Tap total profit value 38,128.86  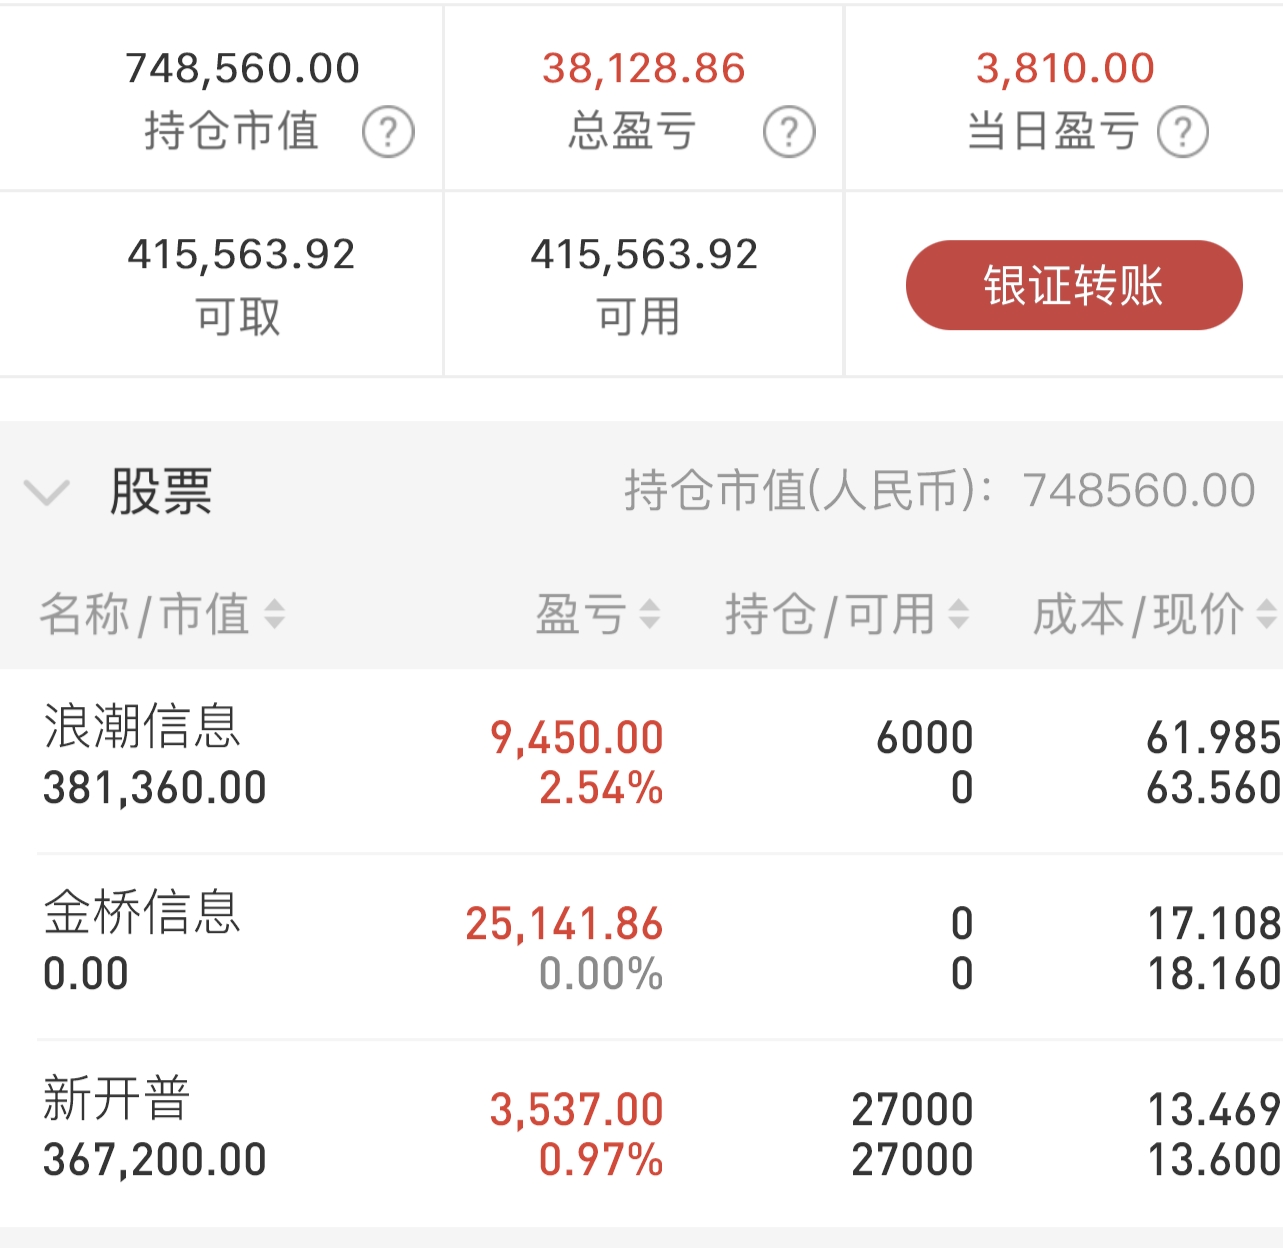click(x=643, y=69)
